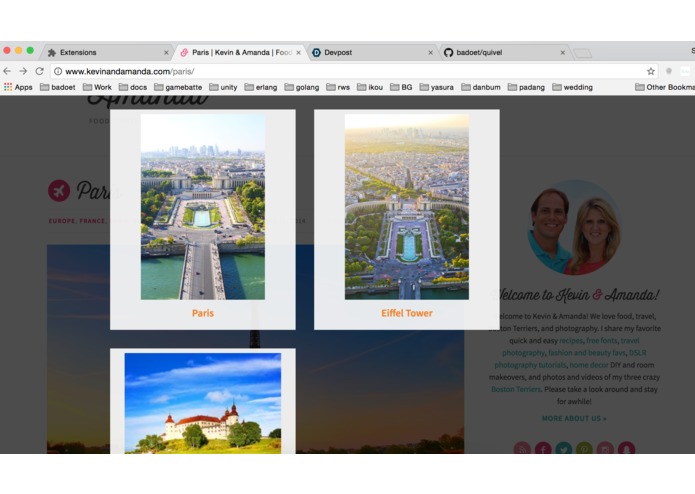The width and height of the screenshot is (695, 494).
Task: Open the padang bookmarks folder
Action: [x=527, y=87]
